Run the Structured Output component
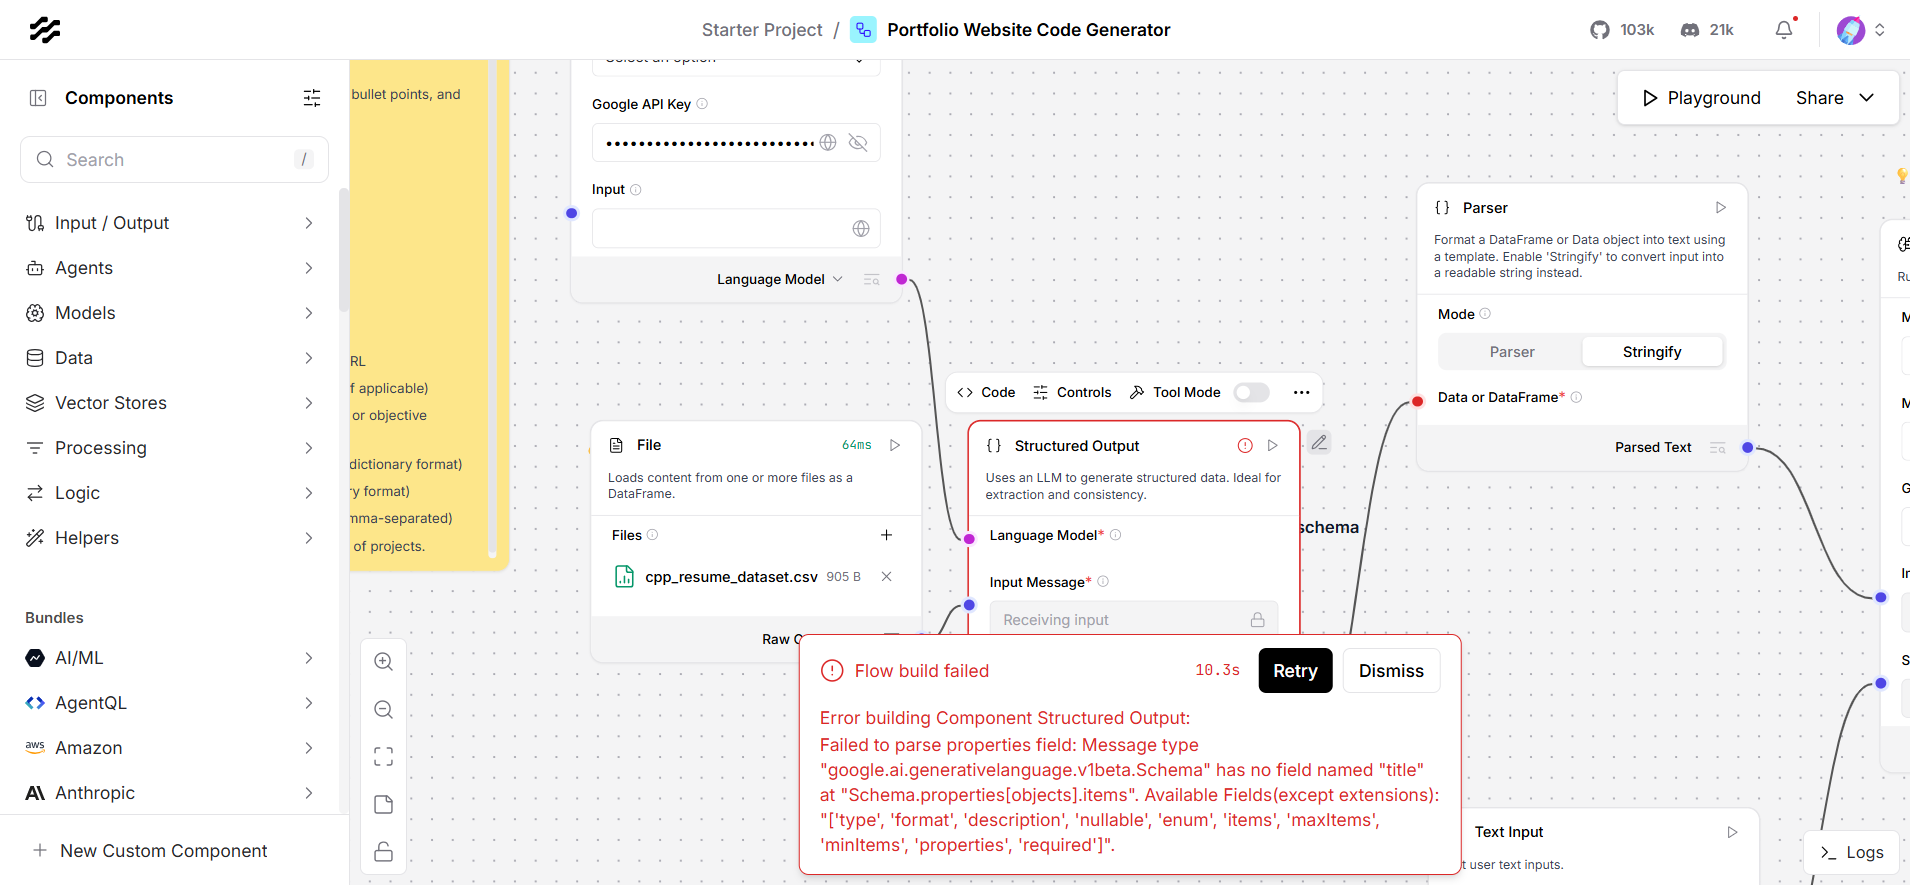 1273,446
